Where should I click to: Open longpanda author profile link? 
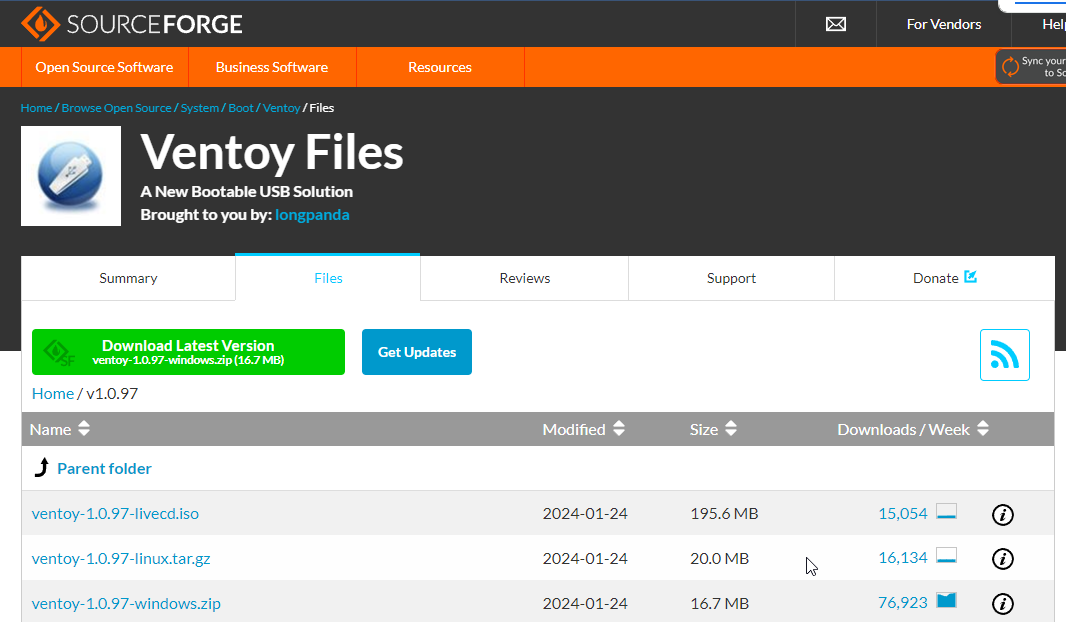click(x=312, y=215)
